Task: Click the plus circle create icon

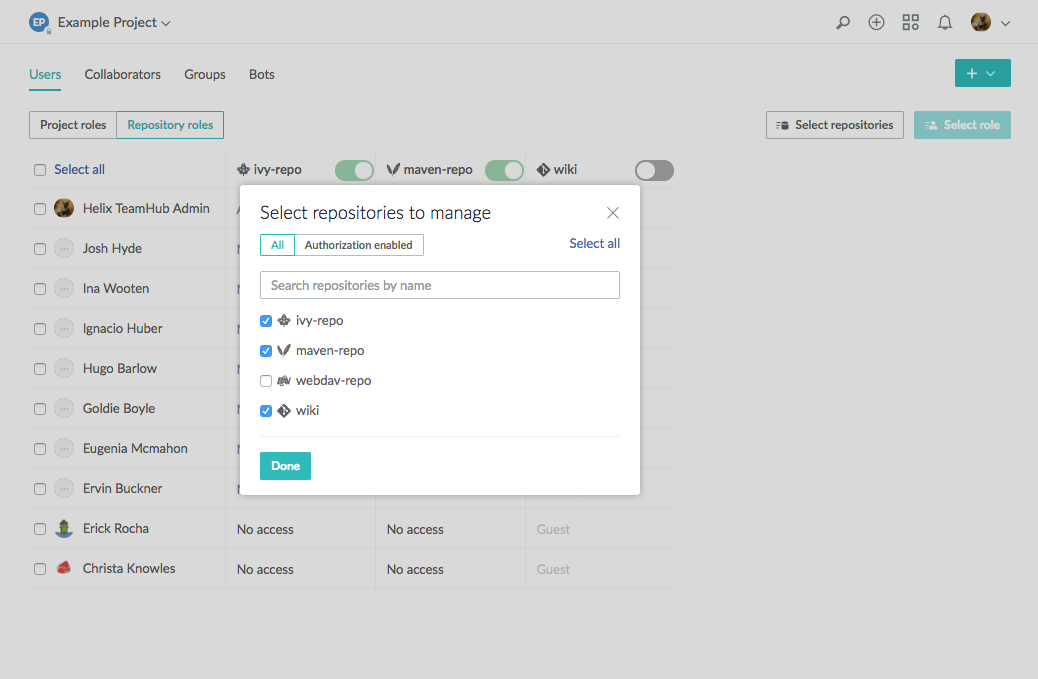Action: tap(876, 22)
